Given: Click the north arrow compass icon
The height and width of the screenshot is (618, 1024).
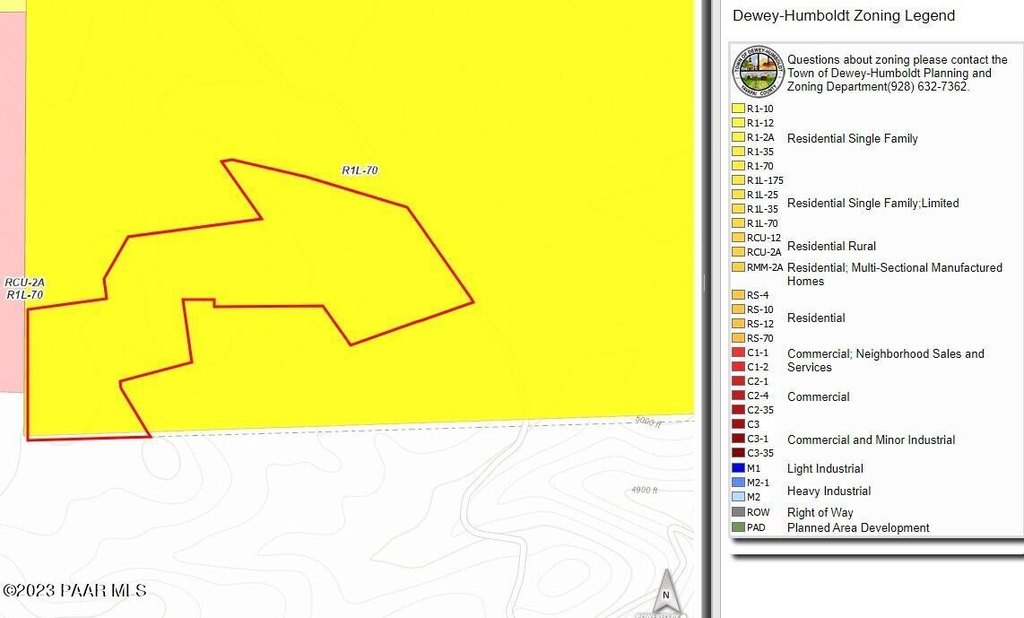Looking at the screenshot, I should pyautogui.click(x=665, y=592).
